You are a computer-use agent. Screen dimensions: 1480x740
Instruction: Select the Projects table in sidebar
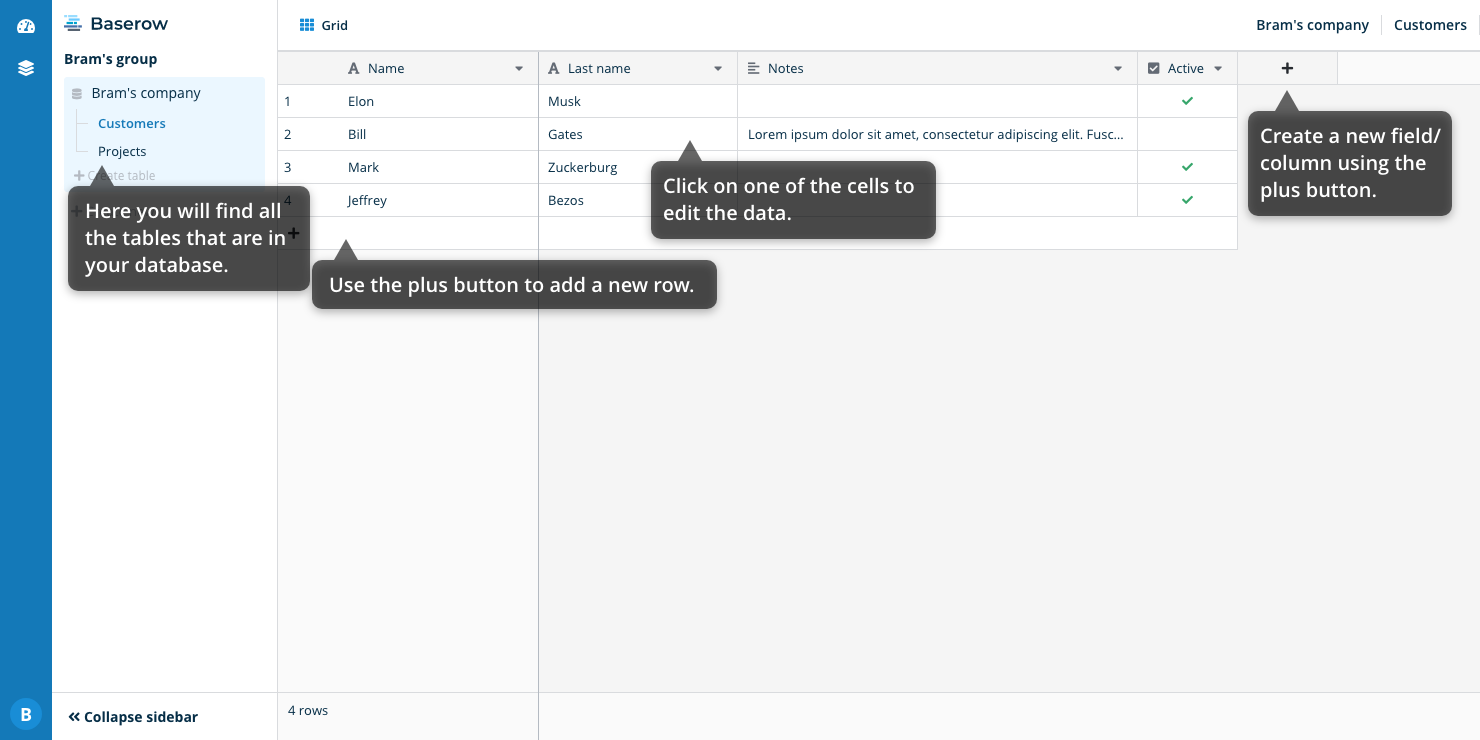click(x=122, y=152)
